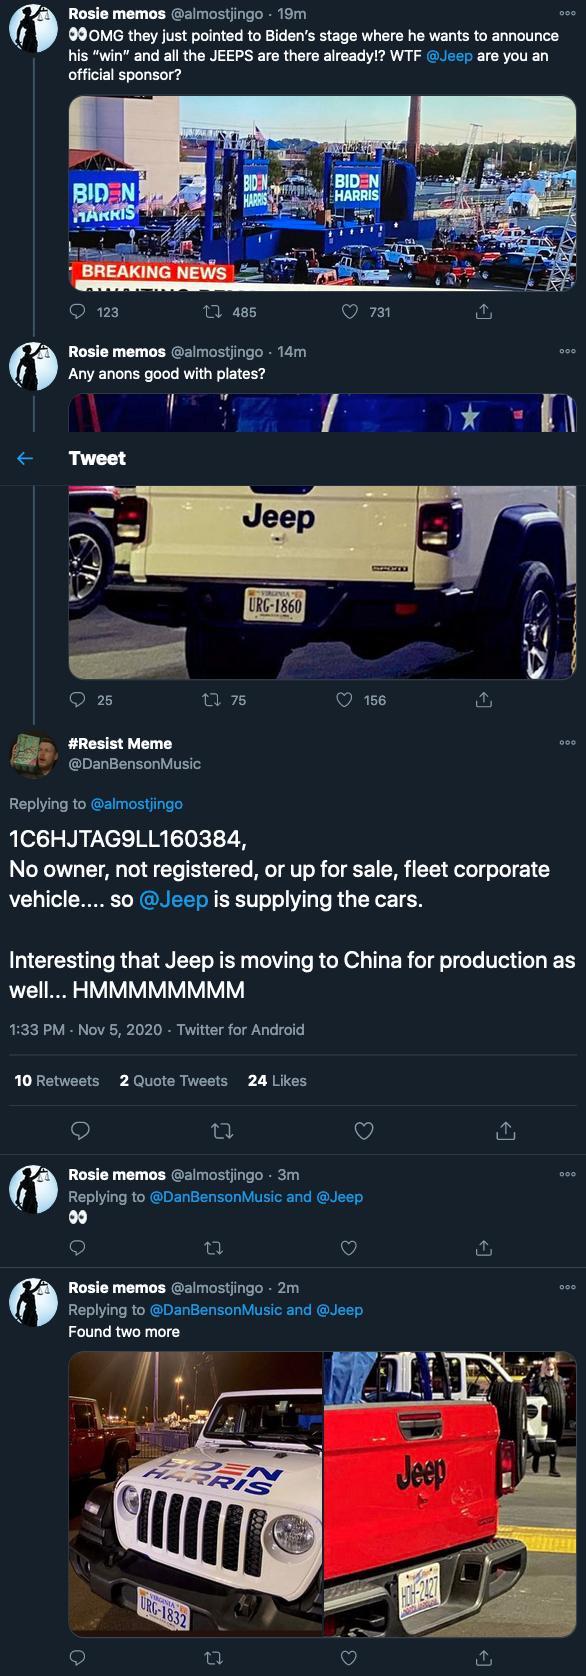
Task: Reply to the Biden stage Jeeps tweet
Action: click(x=77, y=312)
